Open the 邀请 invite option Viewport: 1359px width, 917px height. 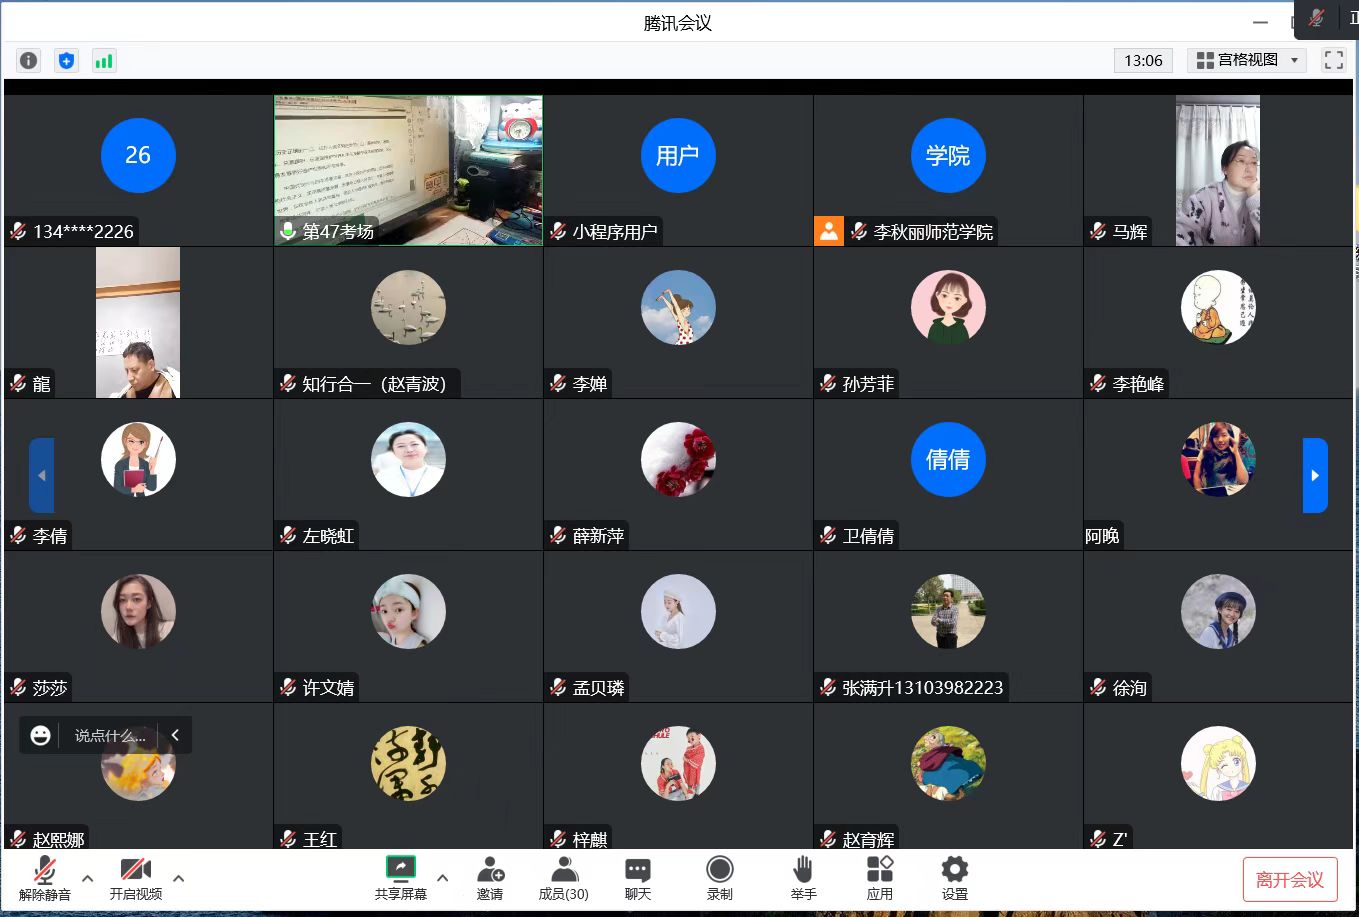490,878
